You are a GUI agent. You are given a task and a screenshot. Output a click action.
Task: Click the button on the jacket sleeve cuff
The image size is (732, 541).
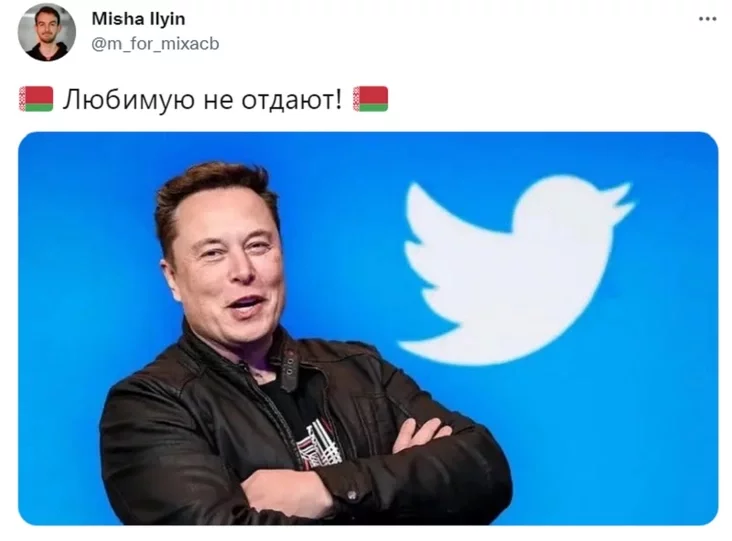point(352,495)
